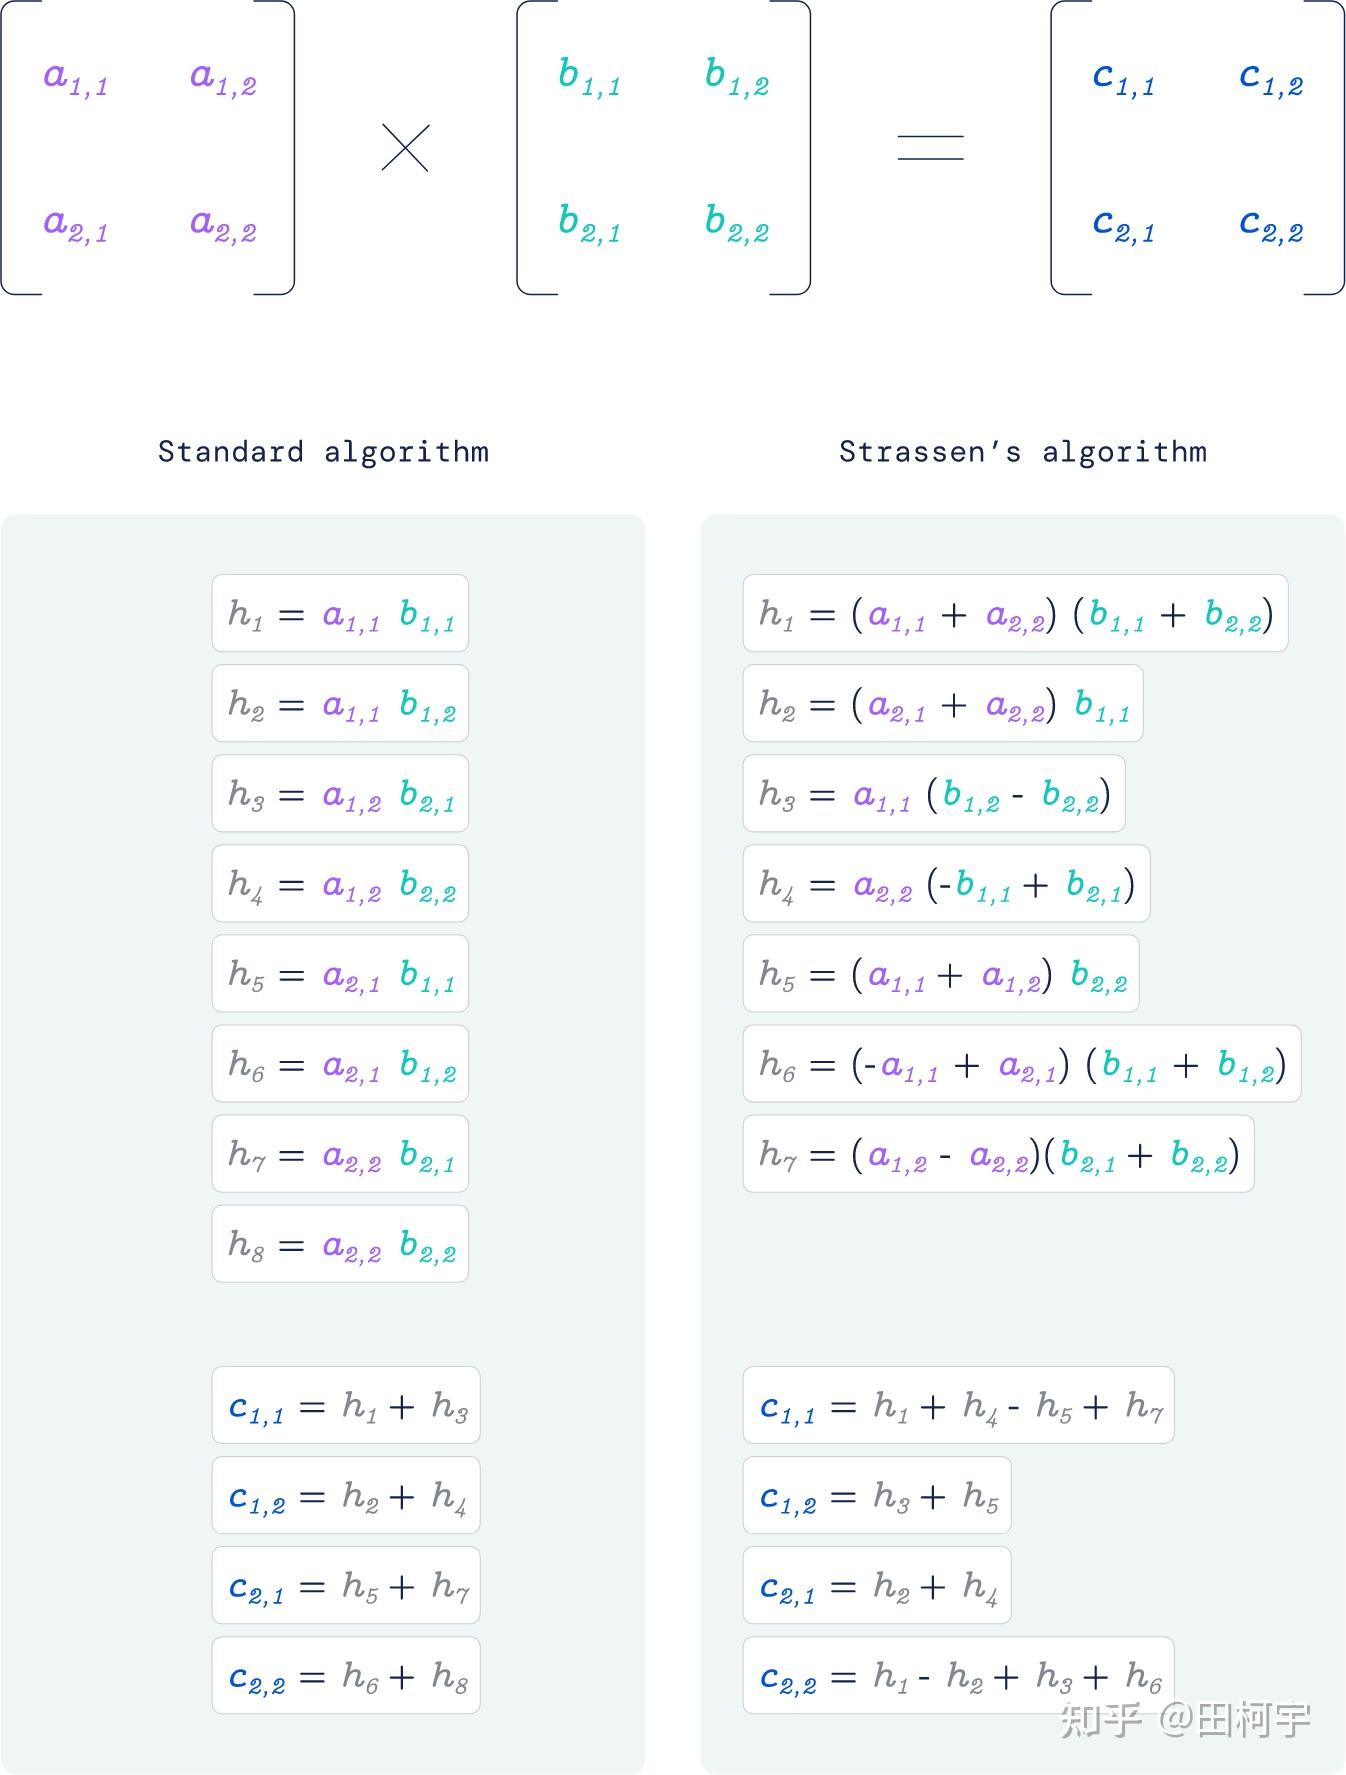
Task: Click the purple a2,1 matrix entry
Action: pyautogui.click(x=75, y=224)
